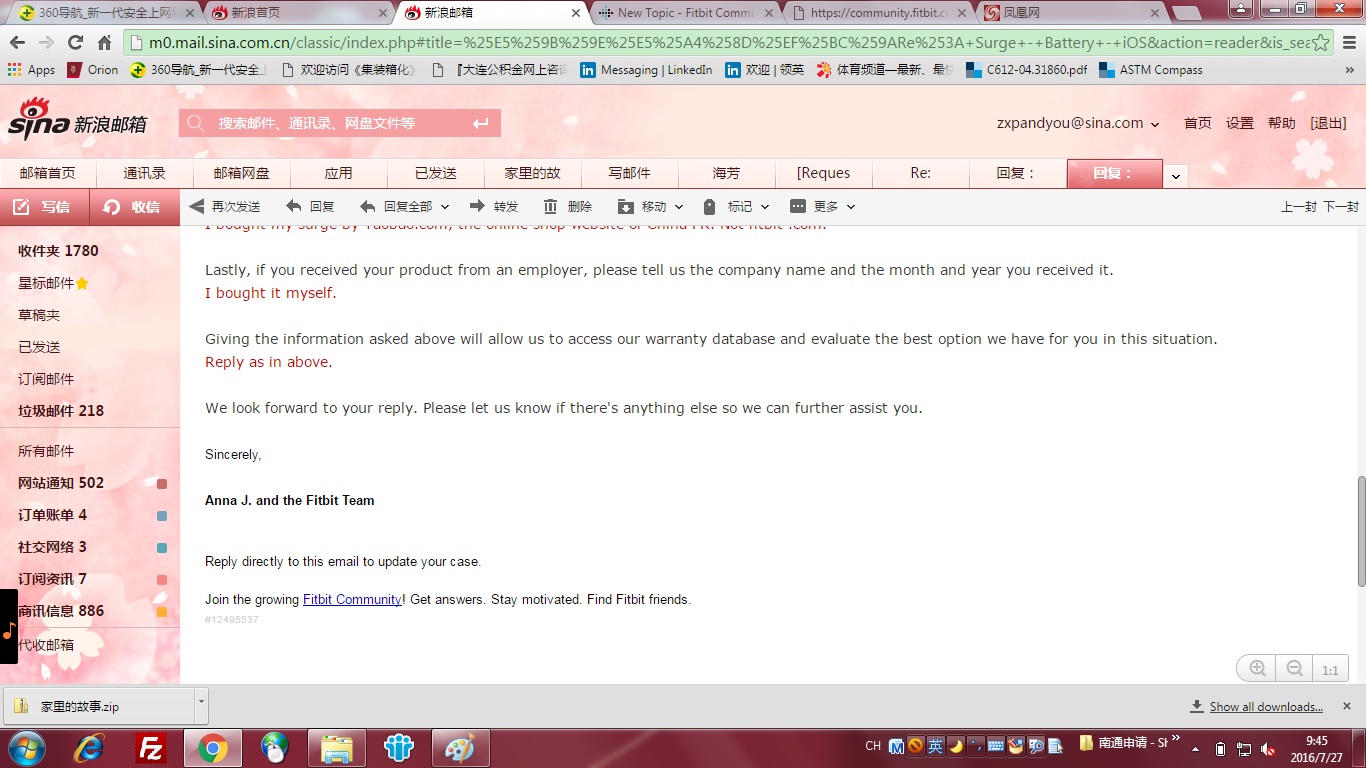Click the 帮助 help link
1366x768 pixels.
point(1282,123)
